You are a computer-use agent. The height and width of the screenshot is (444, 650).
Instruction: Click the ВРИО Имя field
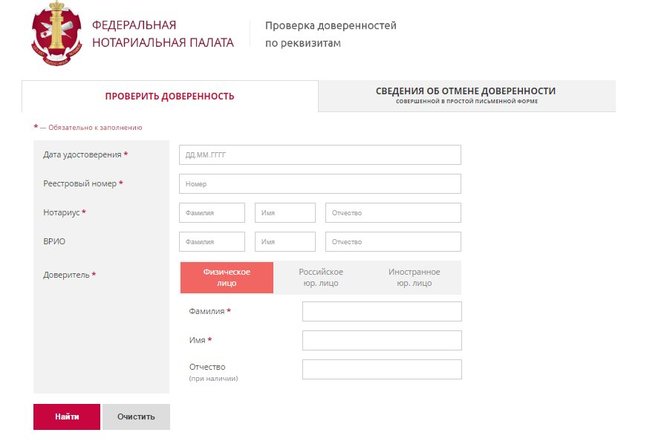point(285,242)
